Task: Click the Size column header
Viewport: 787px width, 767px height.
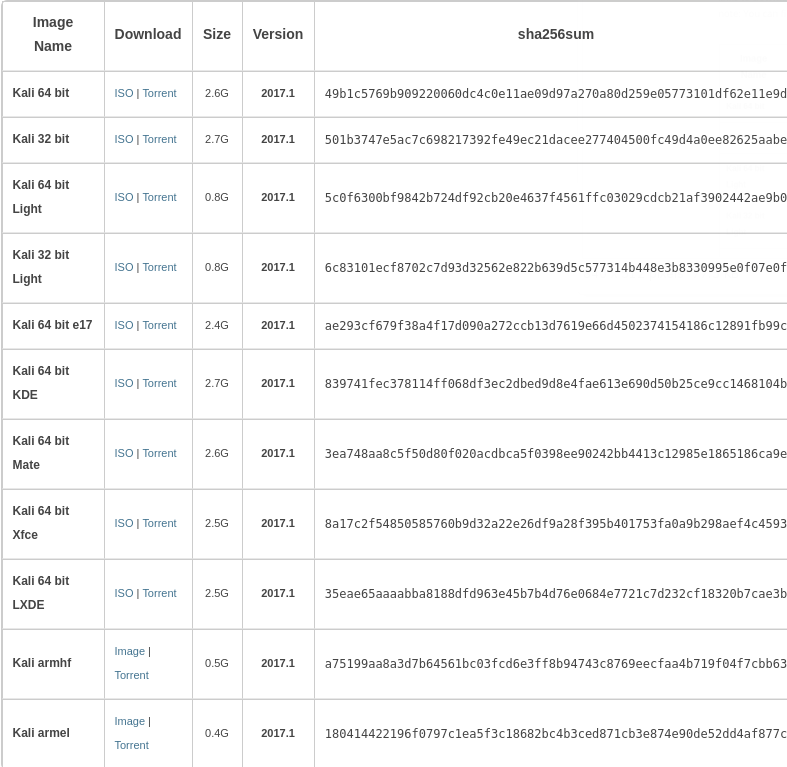Action: 217,34
